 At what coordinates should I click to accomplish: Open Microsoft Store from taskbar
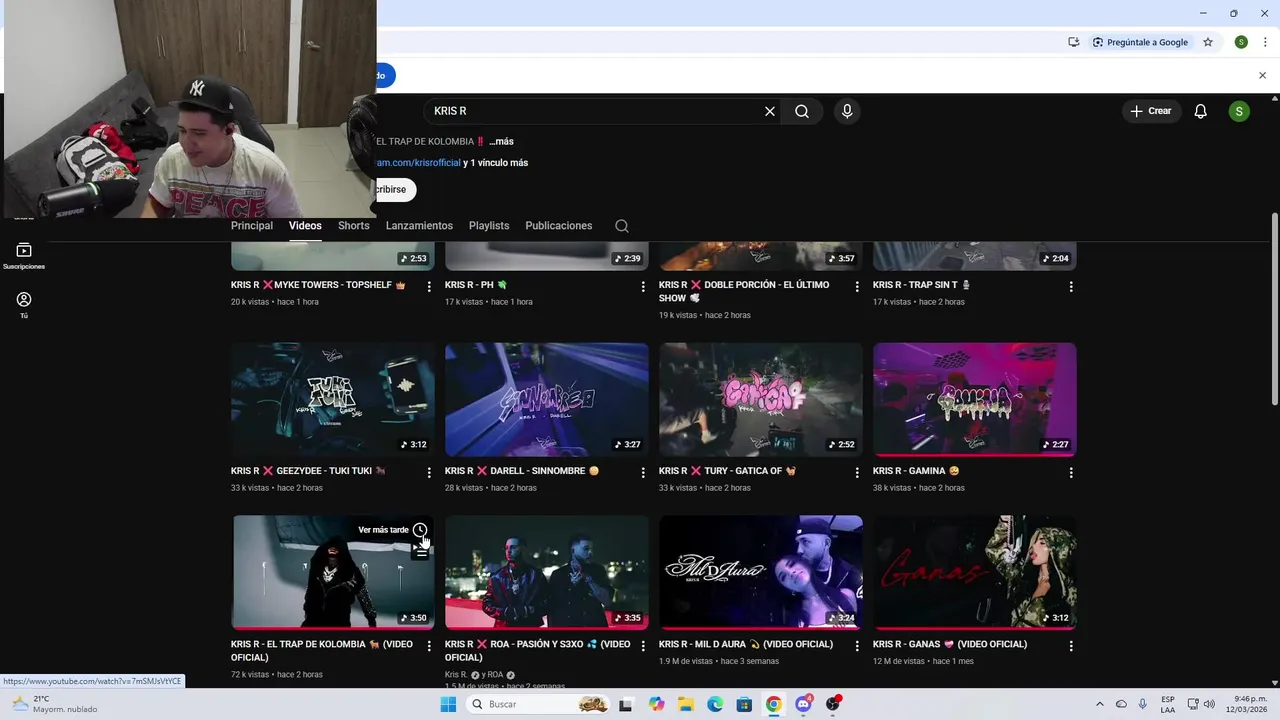pos(744,704)
